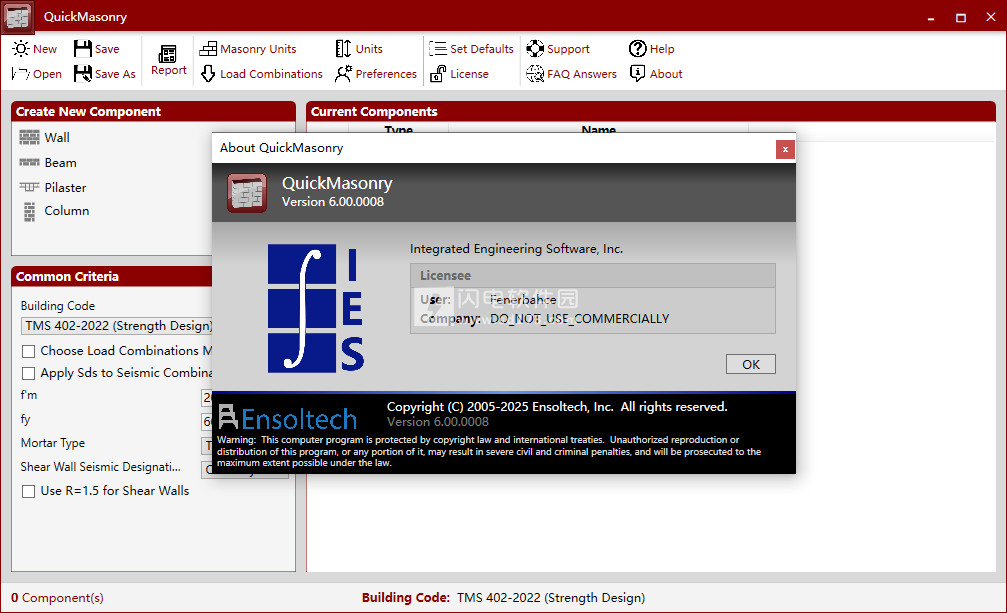This screenshot has width=1007, height=613.
Task: Open the Preferences dialog
Action: (x=375, y=73)
